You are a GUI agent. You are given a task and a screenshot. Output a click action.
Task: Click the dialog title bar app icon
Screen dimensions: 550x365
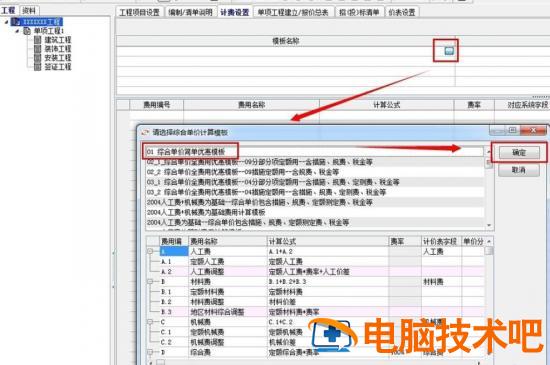tap(145, 133)
